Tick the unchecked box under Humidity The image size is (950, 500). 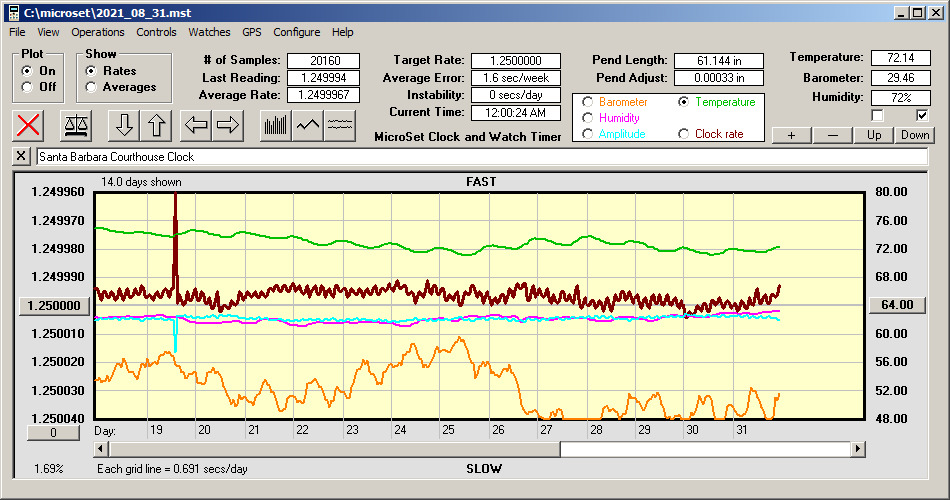click(x=877, y=115)
